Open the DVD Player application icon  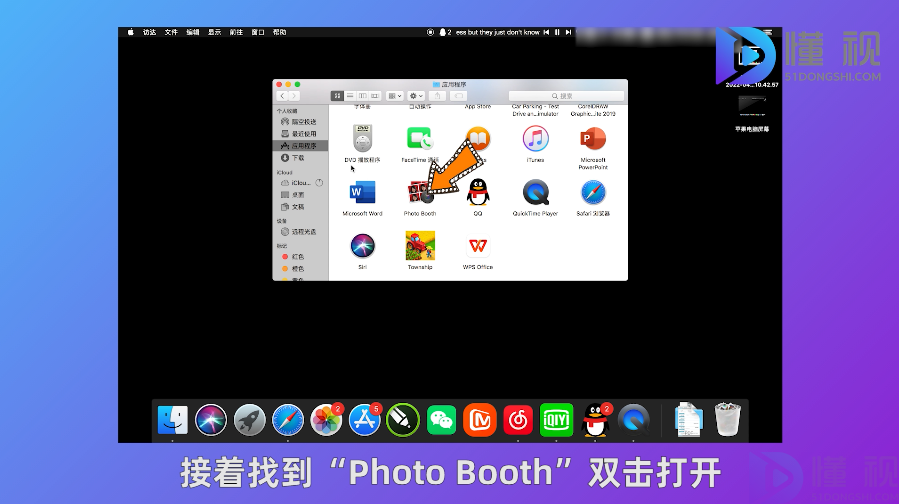click(x=362, y=138)
